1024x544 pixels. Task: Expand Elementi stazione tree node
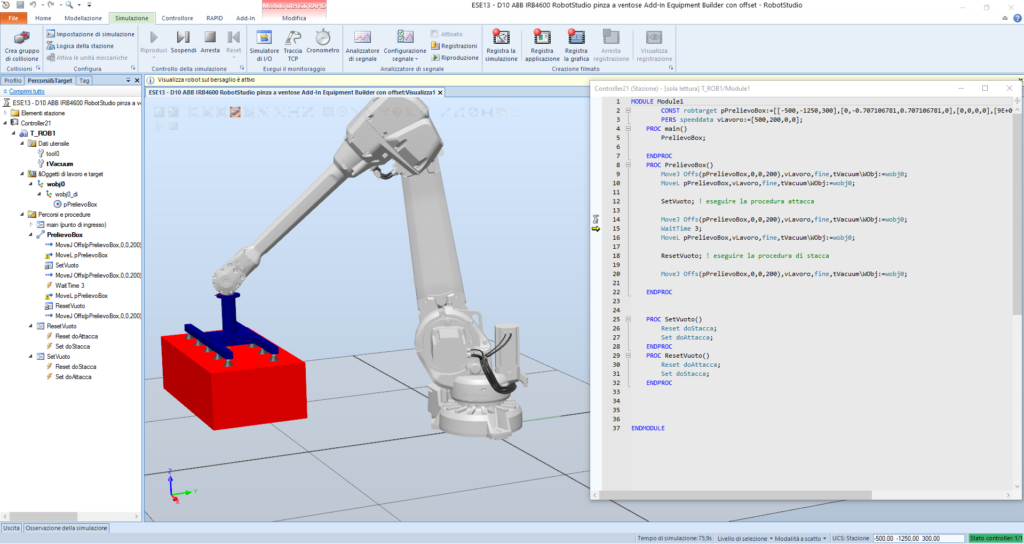click(6, 113)
